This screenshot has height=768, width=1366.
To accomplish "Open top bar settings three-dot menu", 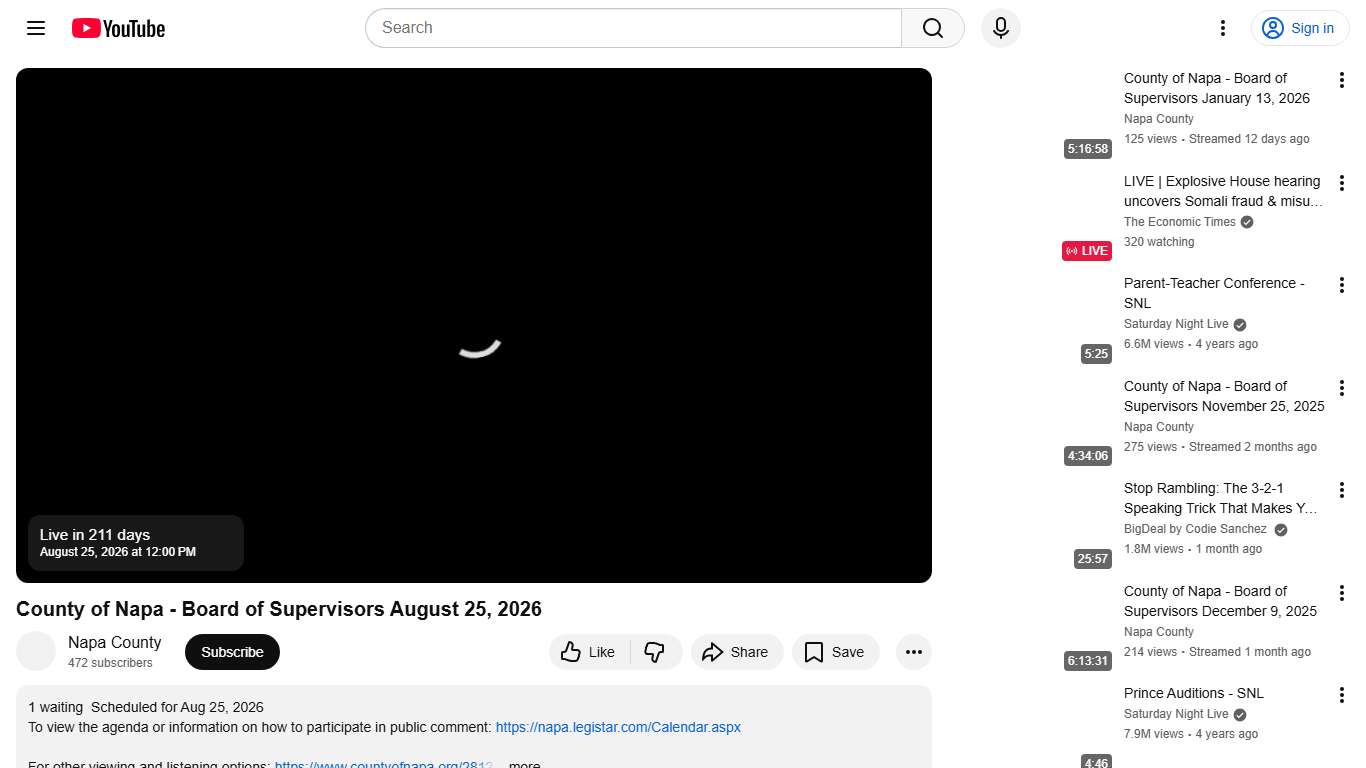I will [1222, 28].
